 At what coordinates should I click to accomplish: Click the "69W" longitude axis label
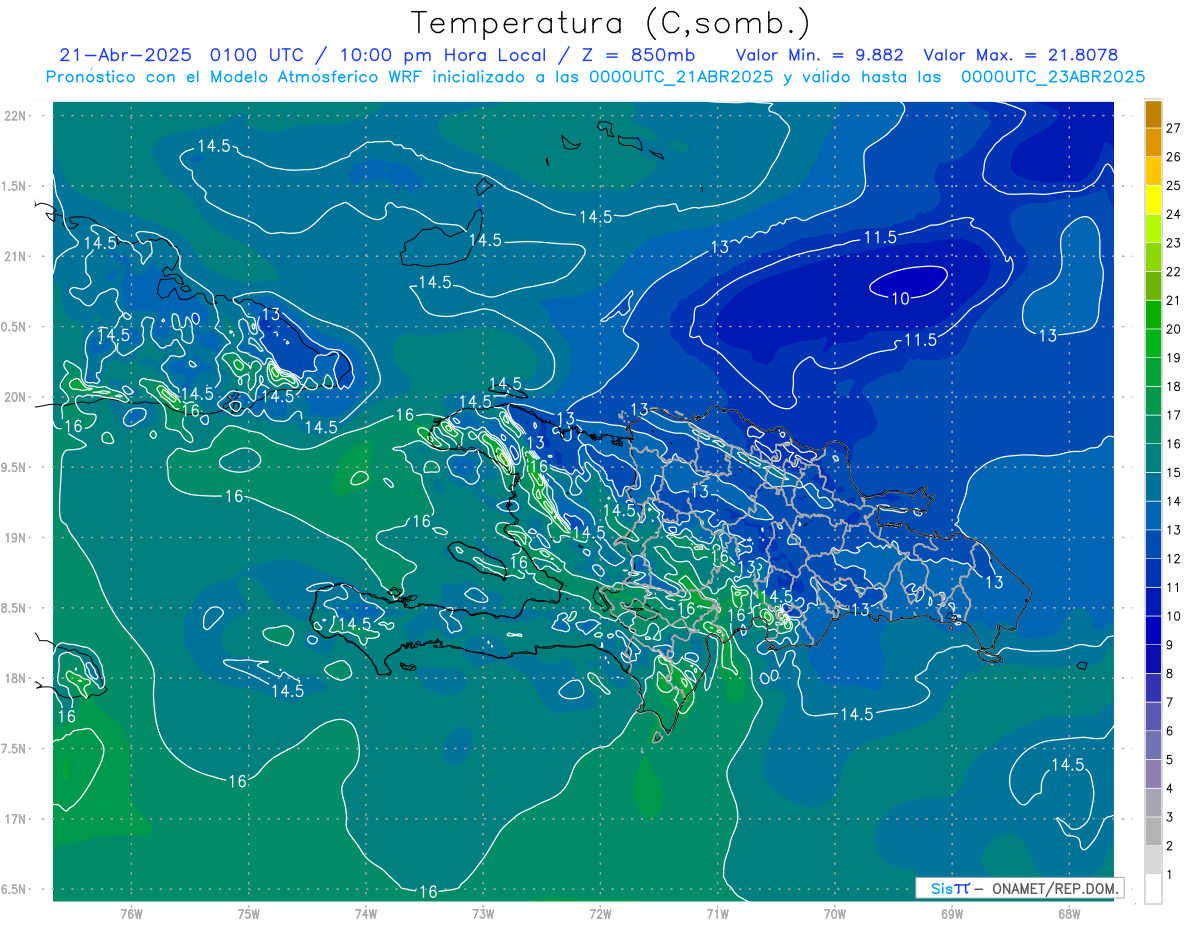[952, 912]
